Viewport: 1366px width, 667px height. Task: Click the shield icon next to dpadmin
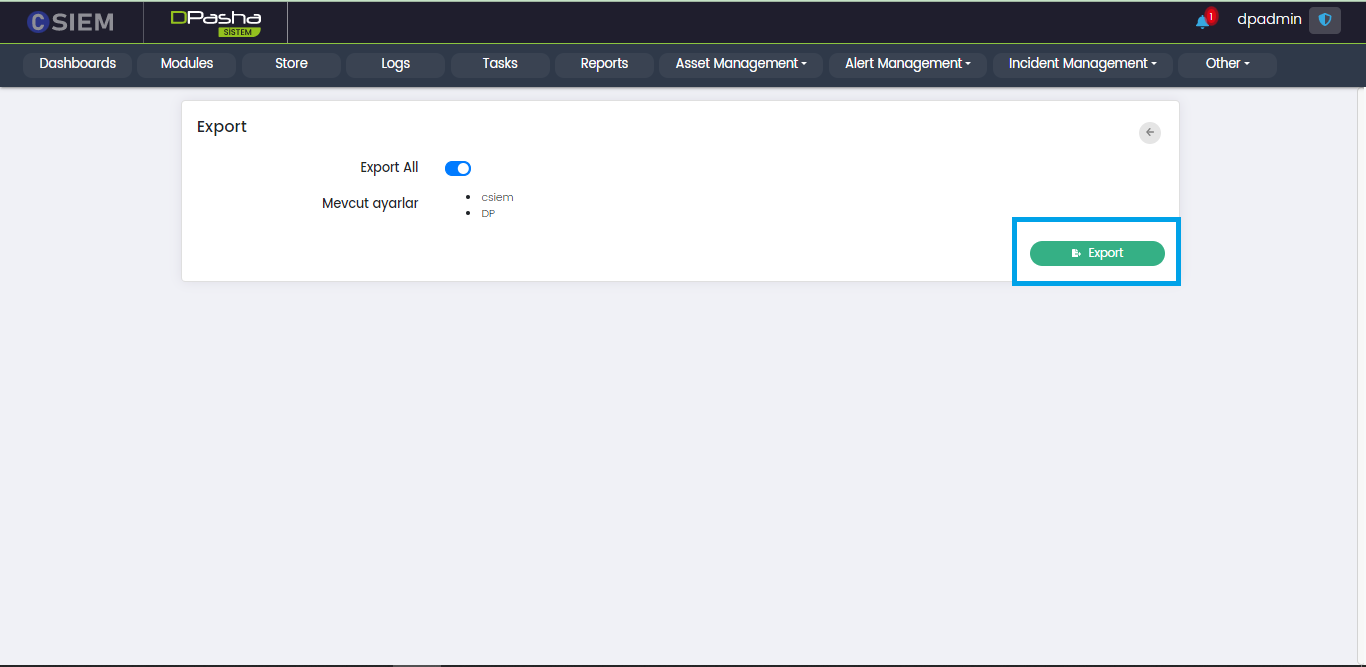[x=1324, y=20]
